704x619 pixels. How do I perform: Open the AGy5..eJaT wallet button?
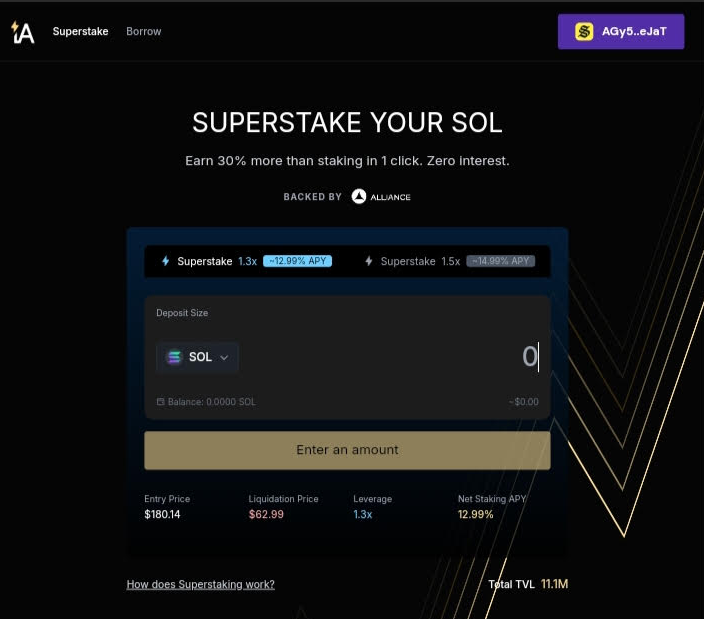click(x=620, y=32)
